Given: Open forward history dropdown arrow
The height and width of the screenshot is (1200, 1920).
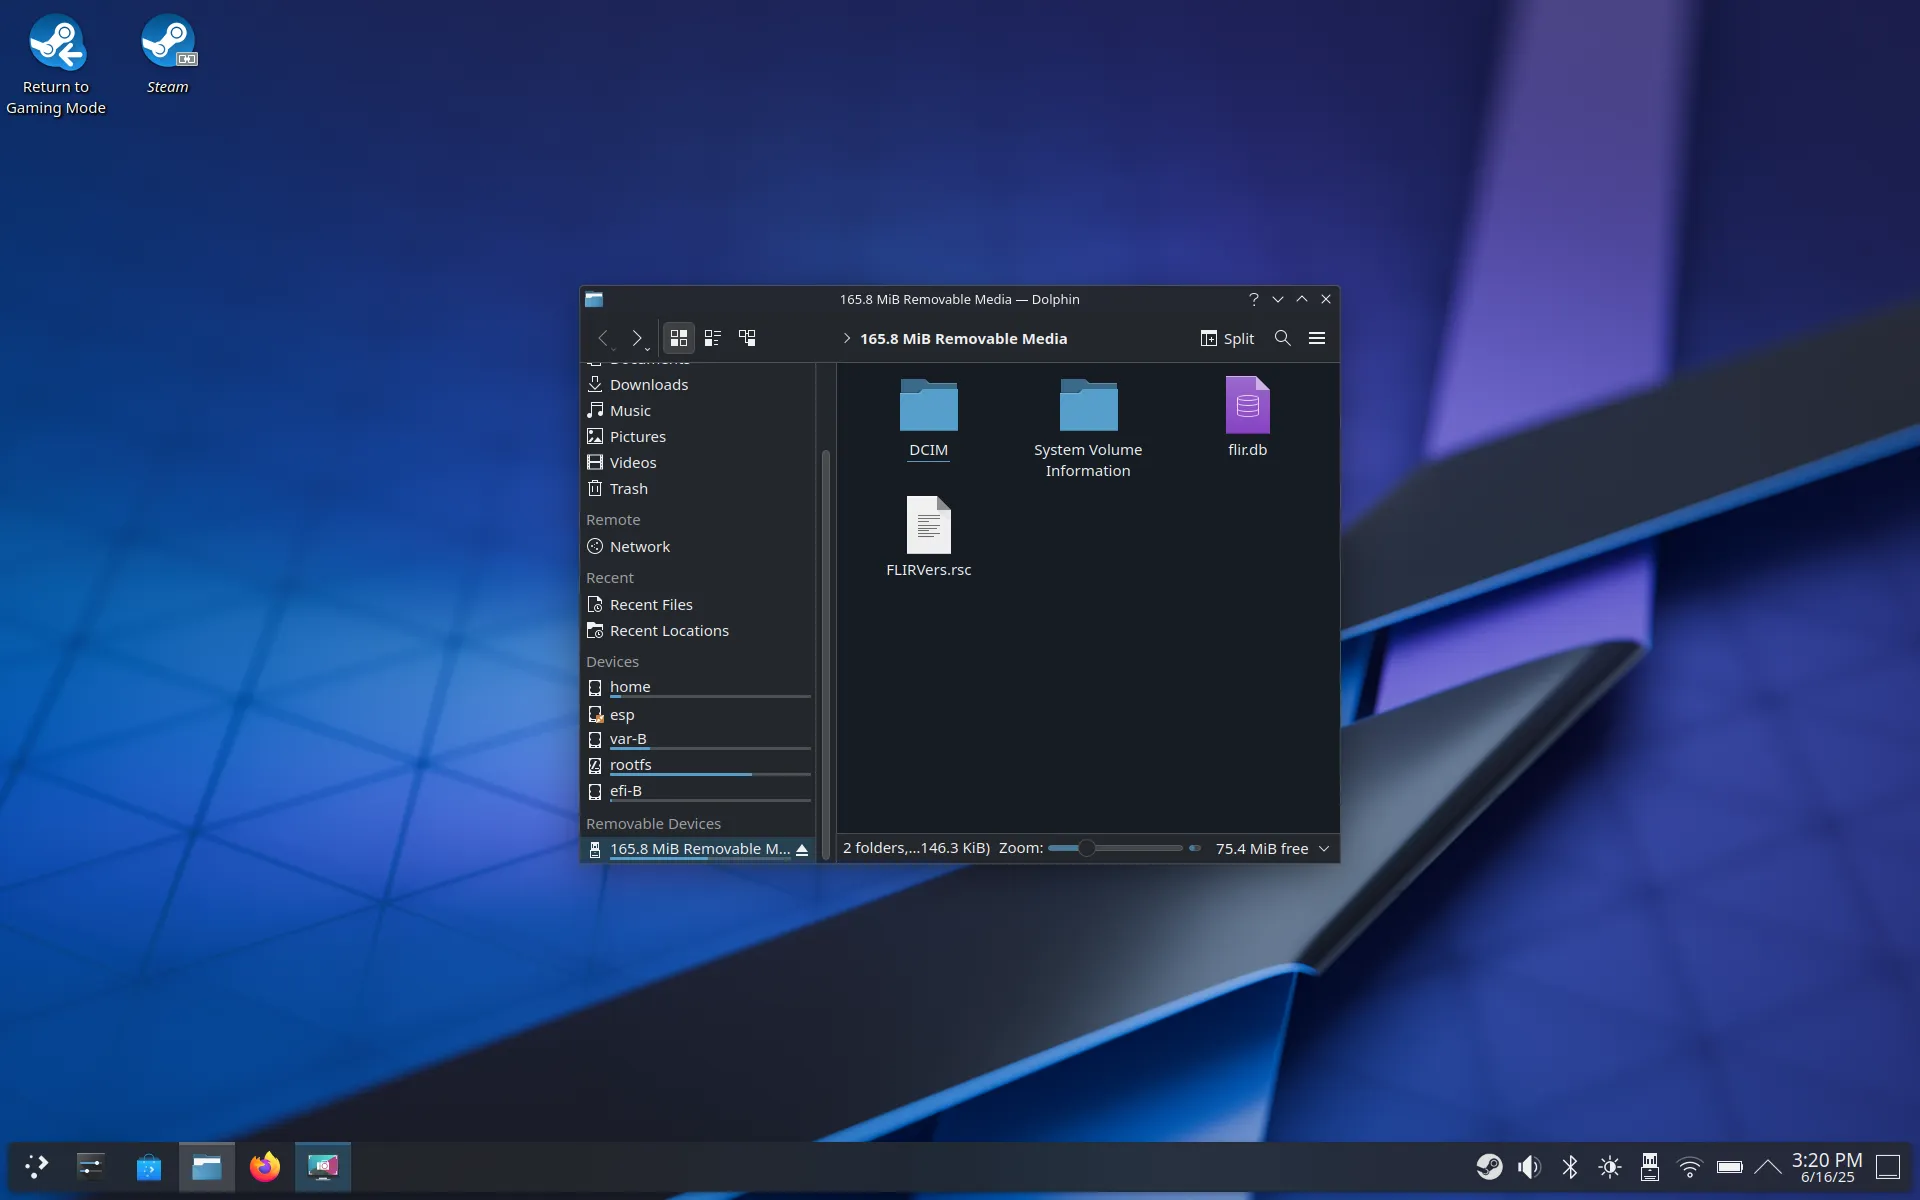Looking at the screenshot, I should [x=648, y=349].
